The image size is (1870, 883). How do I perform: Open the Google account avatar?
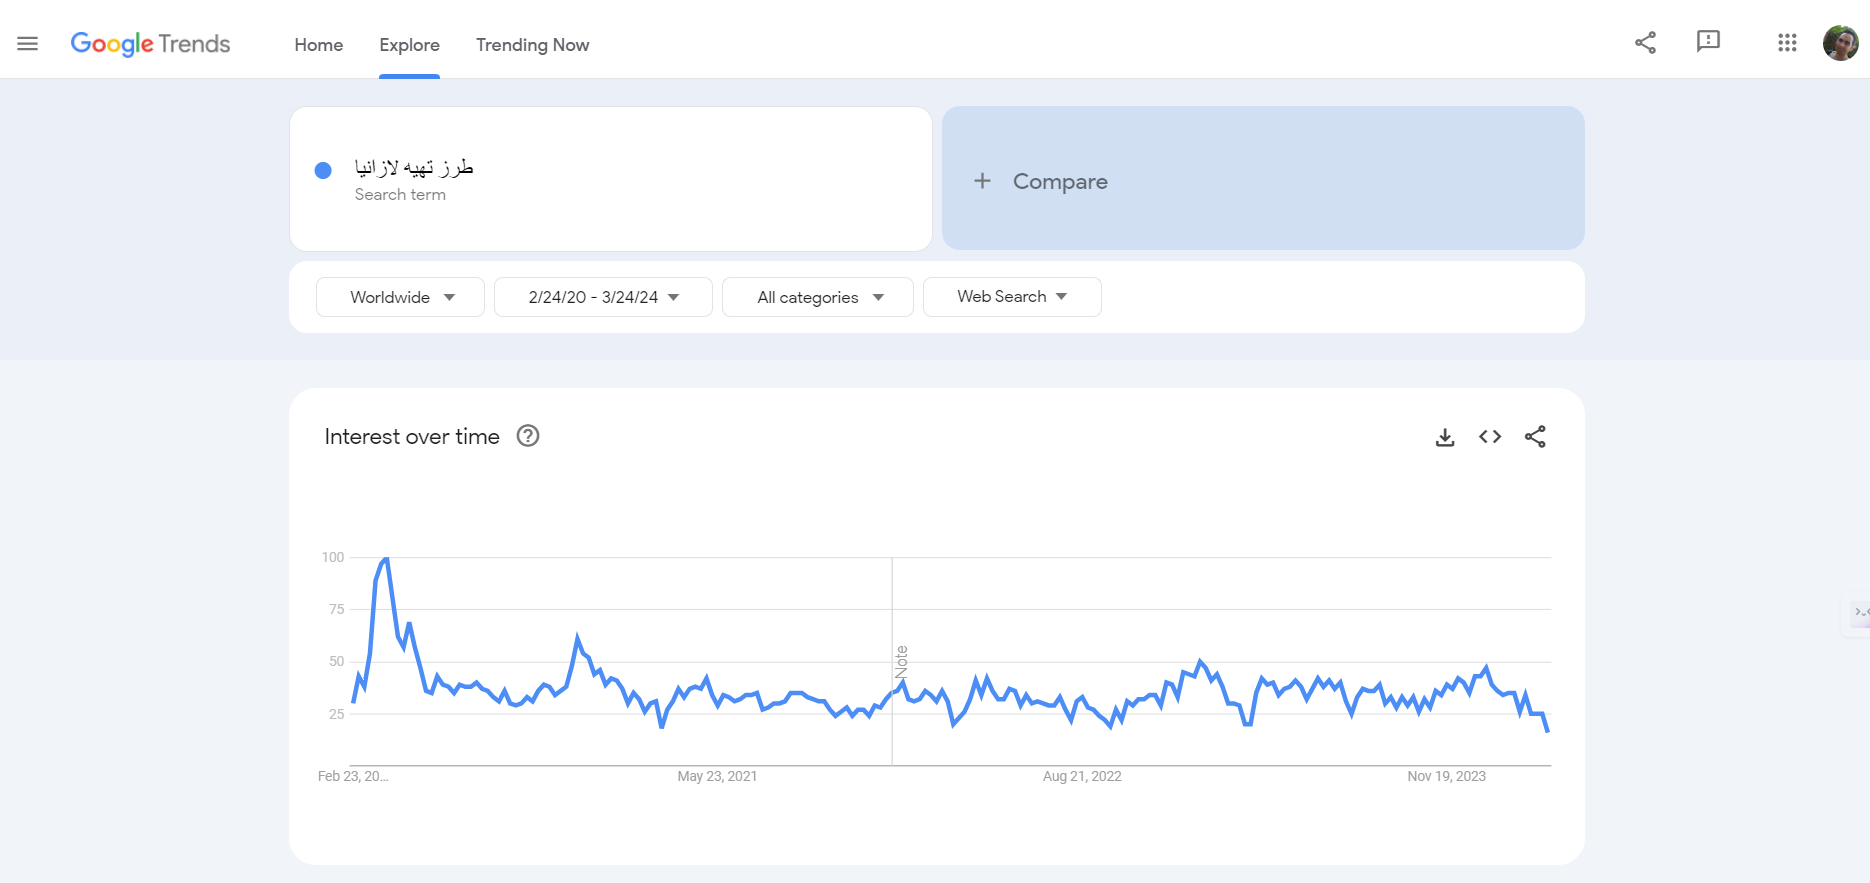click(1840, 43)
